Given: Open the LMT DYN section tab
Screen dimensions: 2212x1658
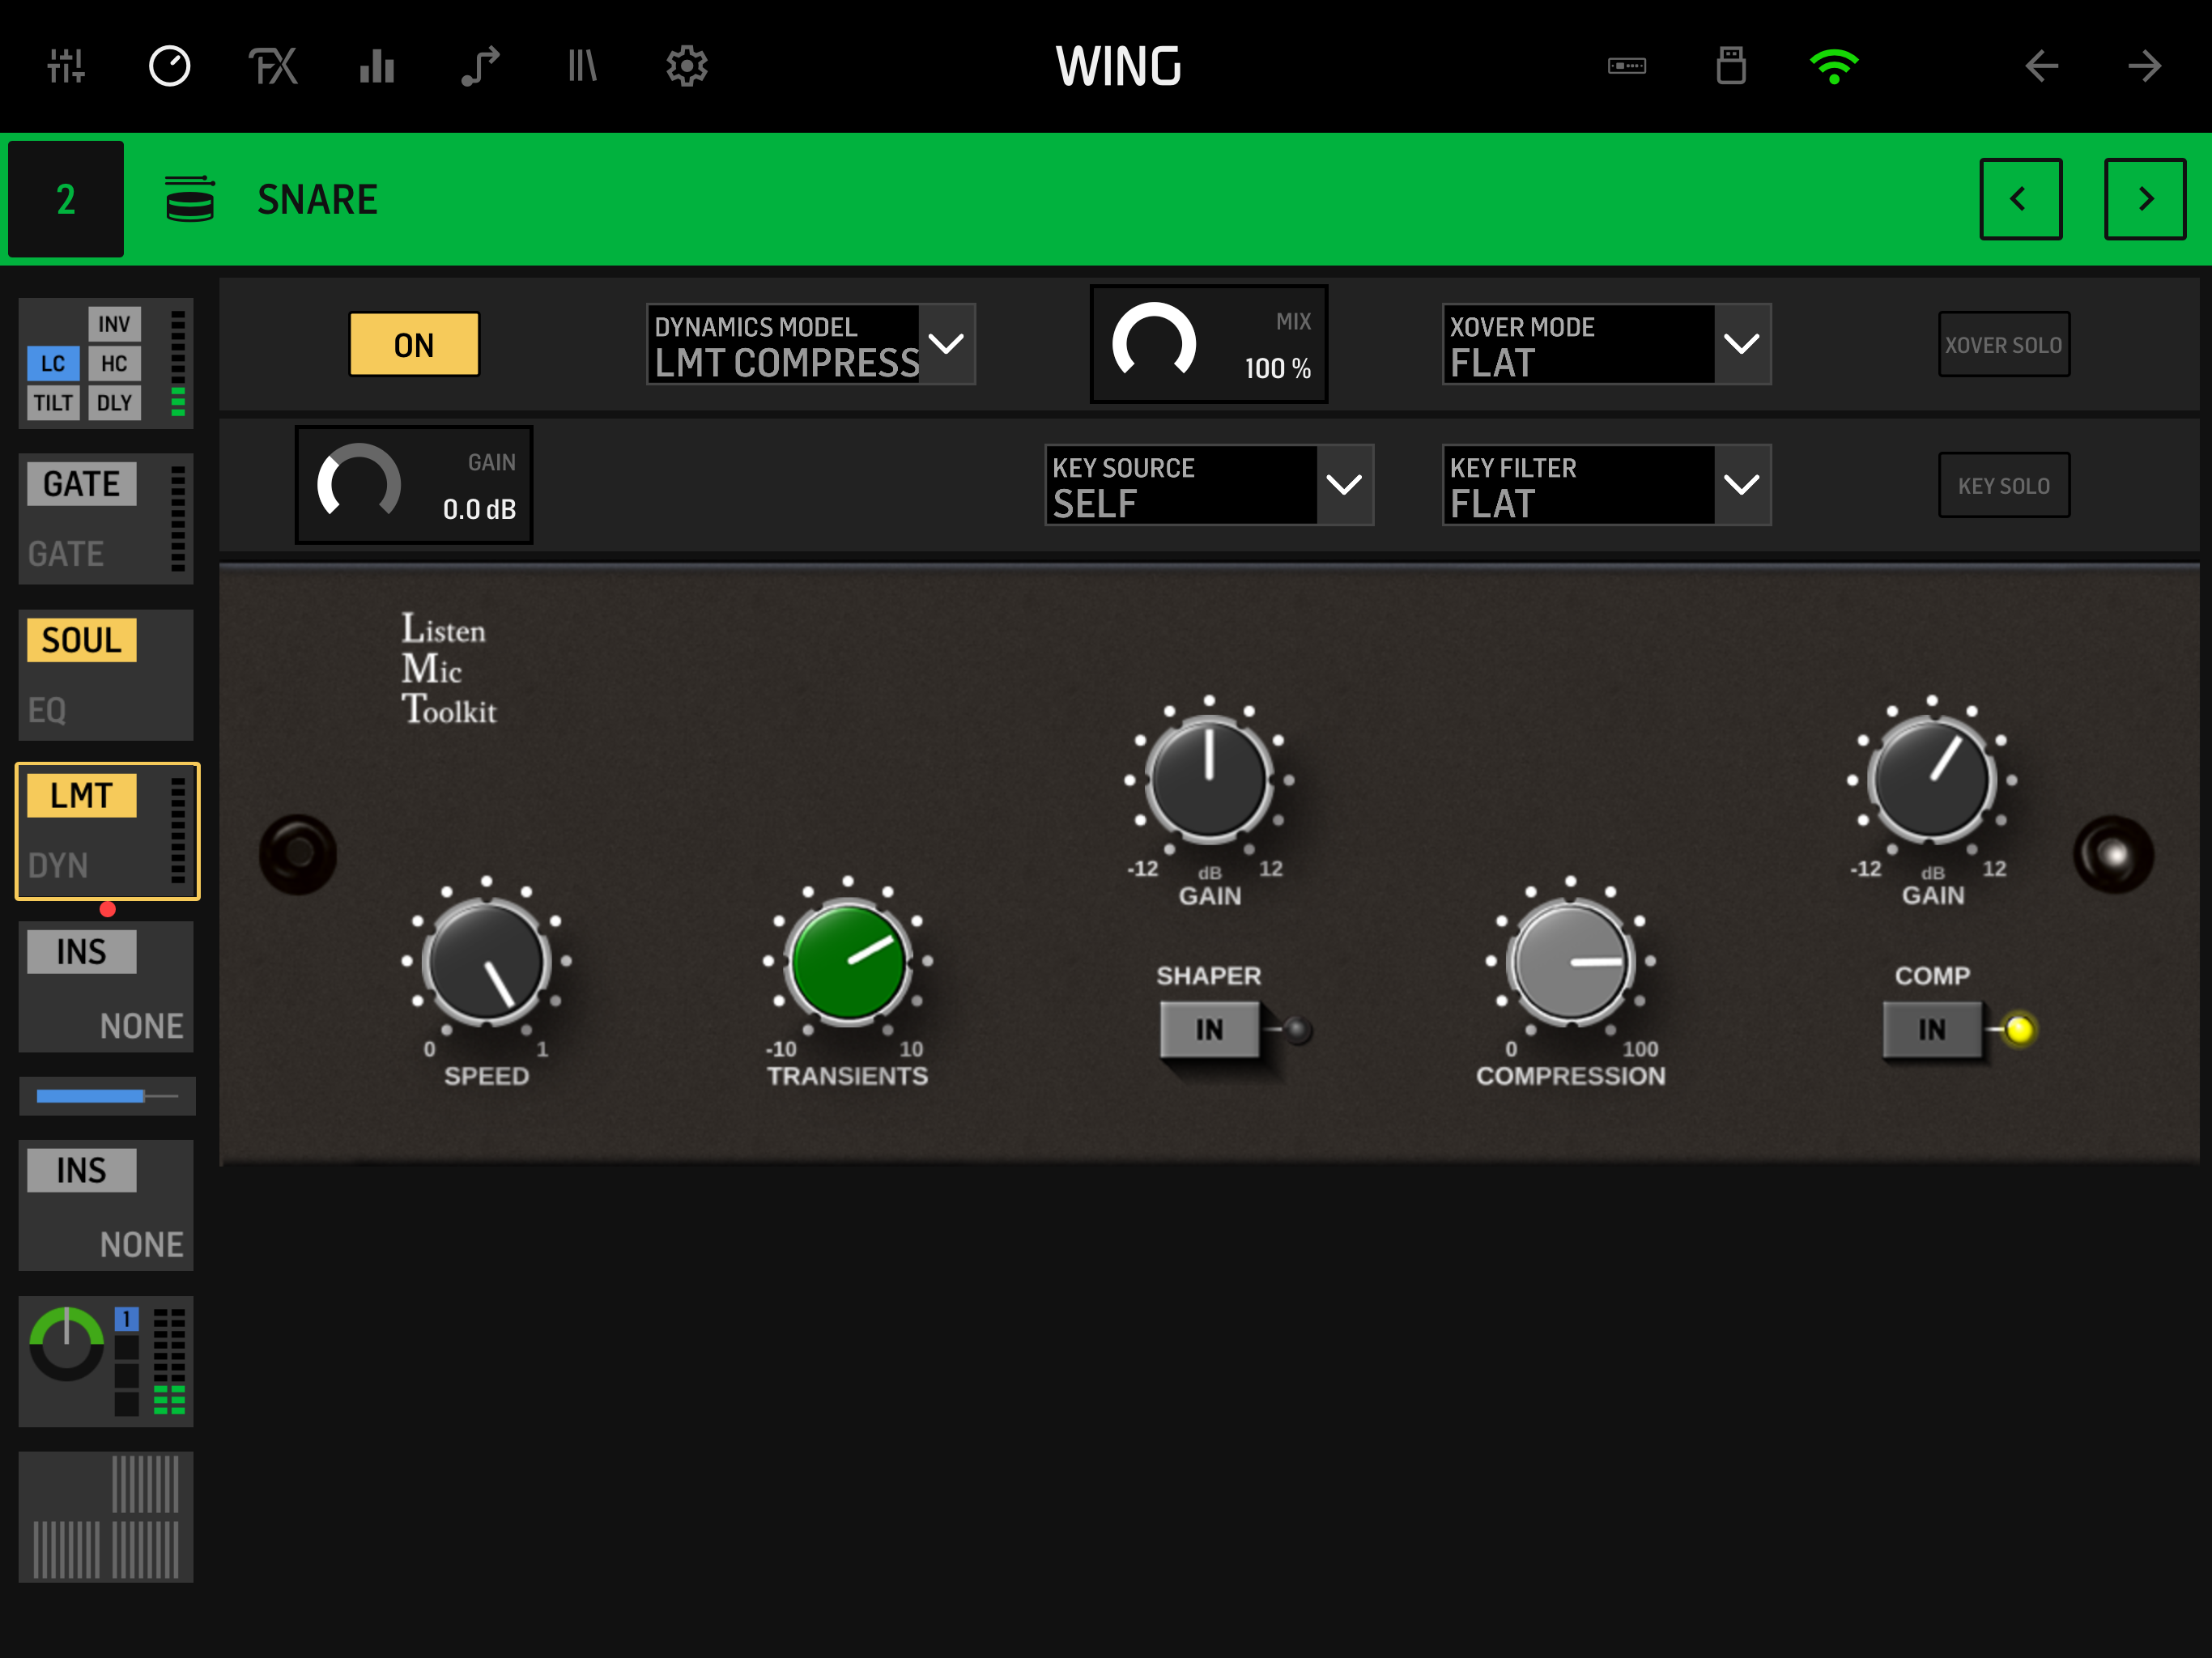Looking at the screenshot, I should pos(107,831).
